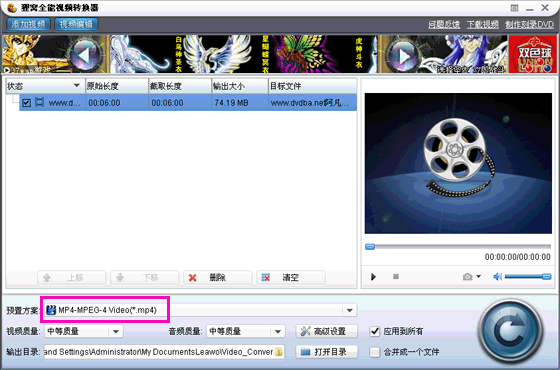Click the MP4 profile clapperboard icon
Screen dimensions: 560x370
[x=51, y=310]
